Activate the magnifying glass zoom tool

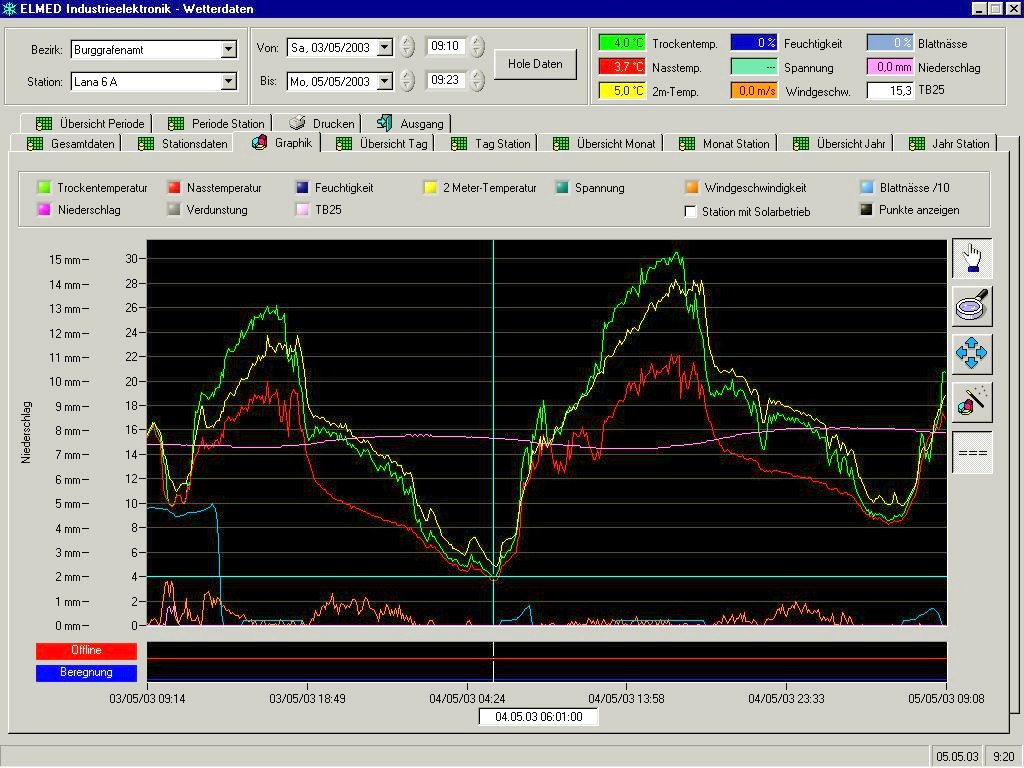point(972,305)
